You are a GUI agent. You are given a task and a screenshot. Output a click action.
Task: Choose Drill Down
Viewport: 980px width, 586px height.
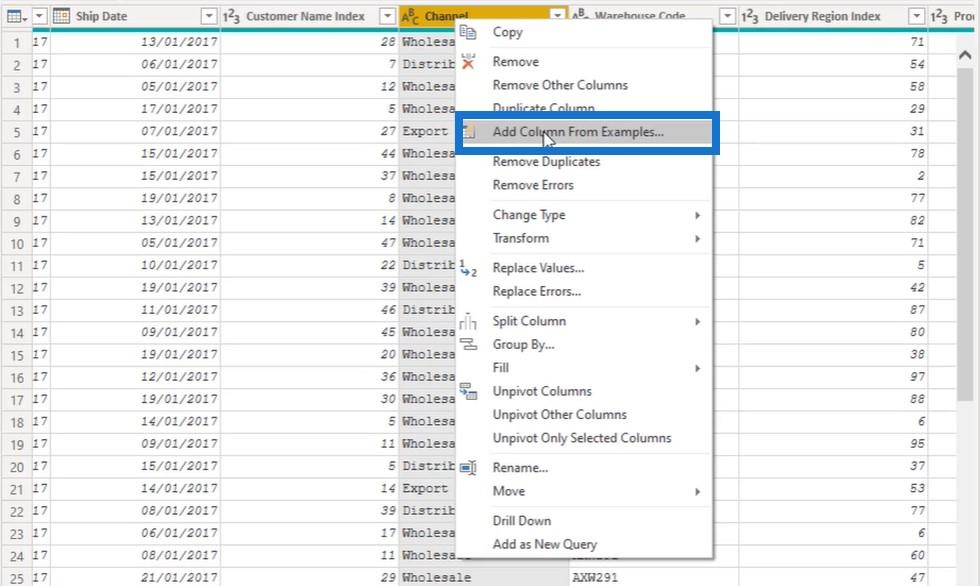[x=521, y=521]
